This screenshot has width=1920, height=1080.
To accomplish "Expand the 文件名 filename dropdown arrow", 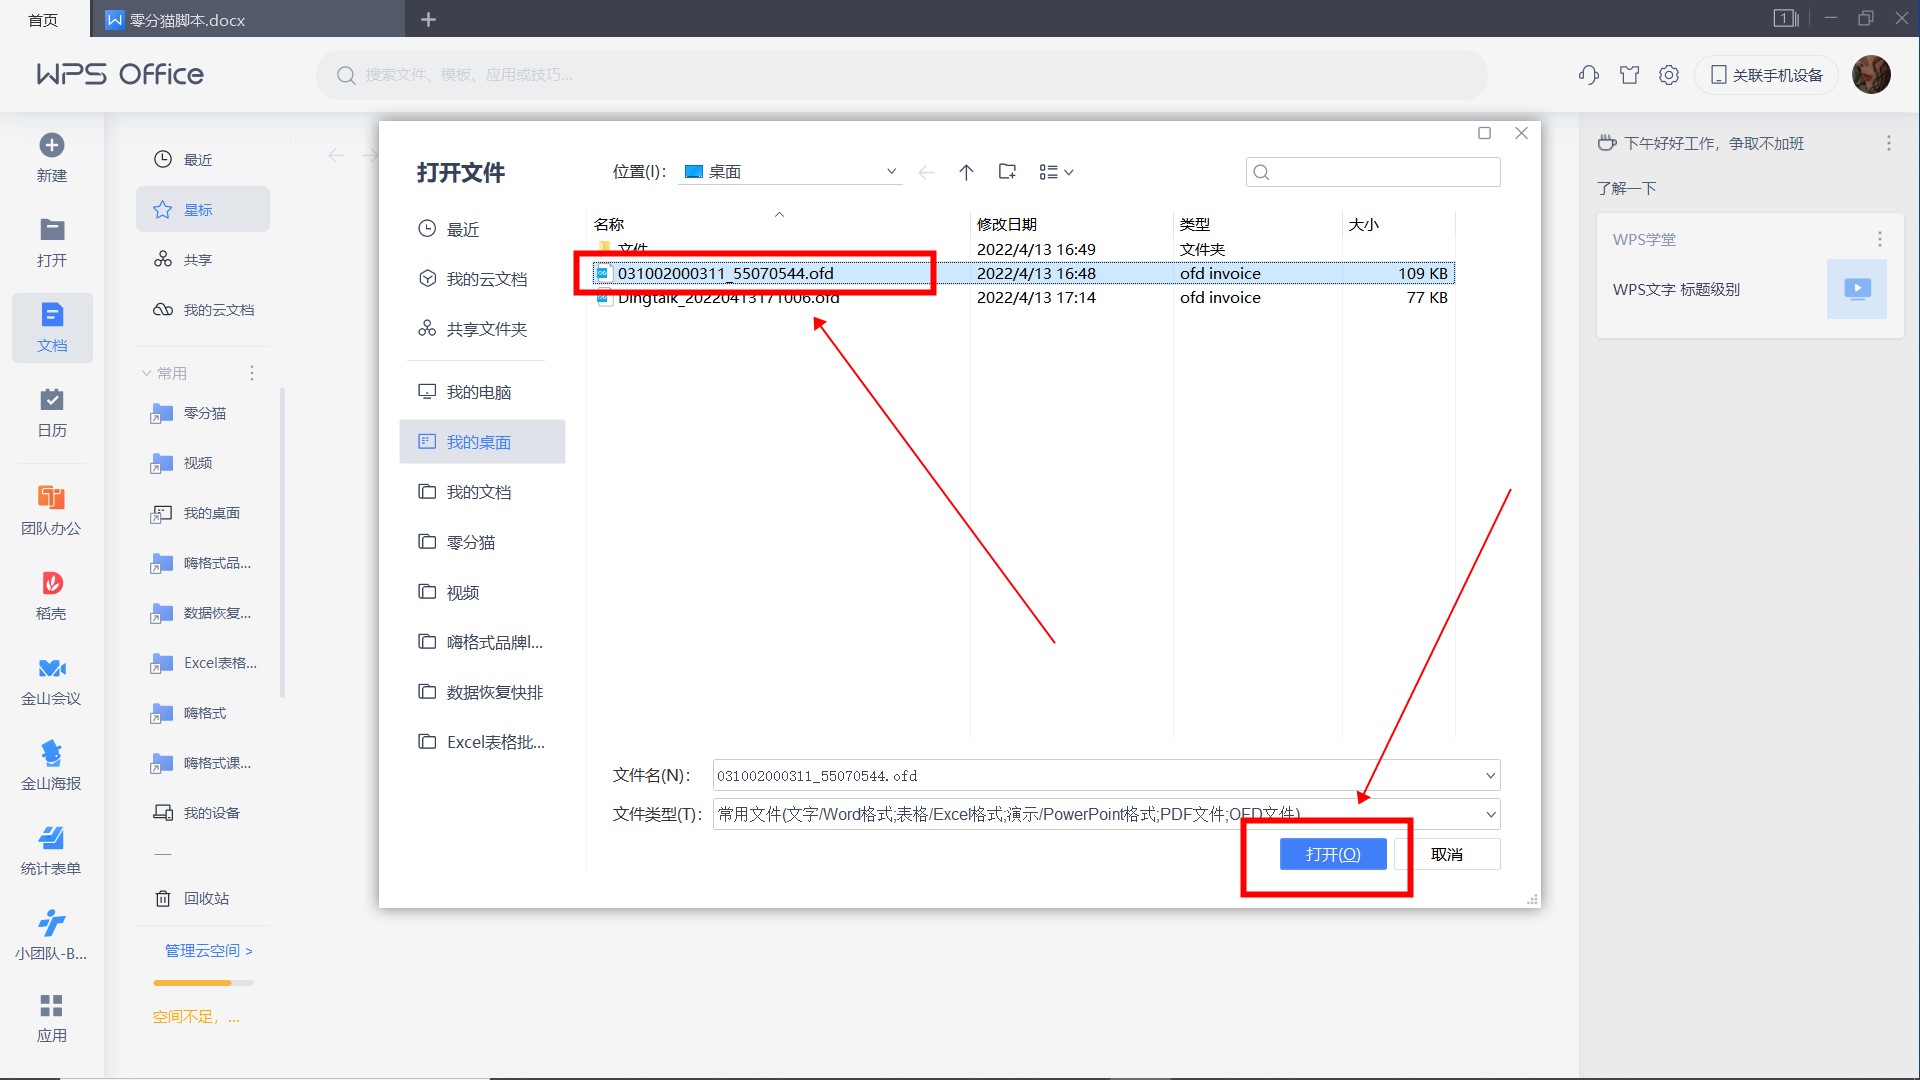I will [1490, 776].
